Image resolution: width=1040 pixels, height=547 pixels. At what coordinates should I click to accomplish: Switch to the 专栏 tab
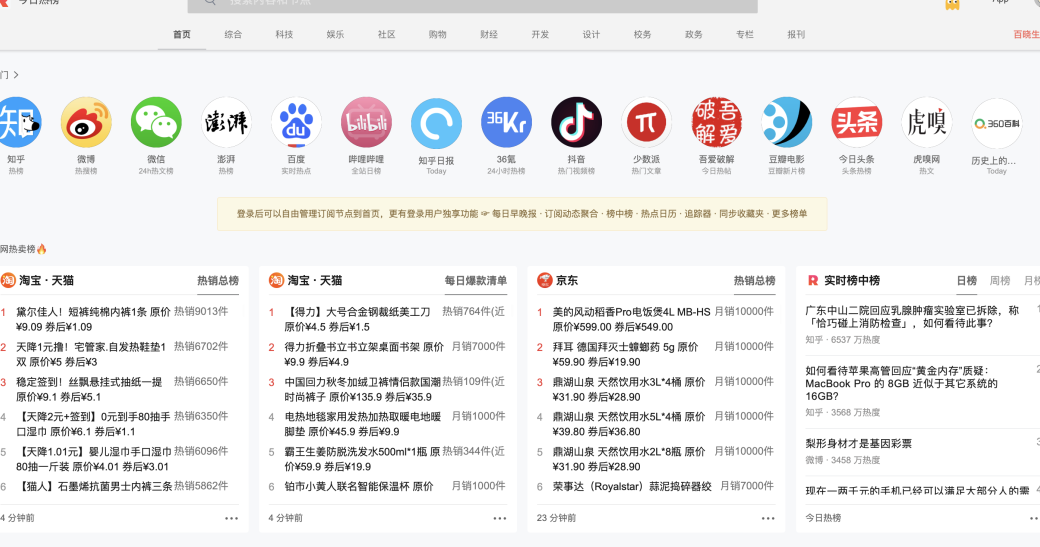point(744,34)
